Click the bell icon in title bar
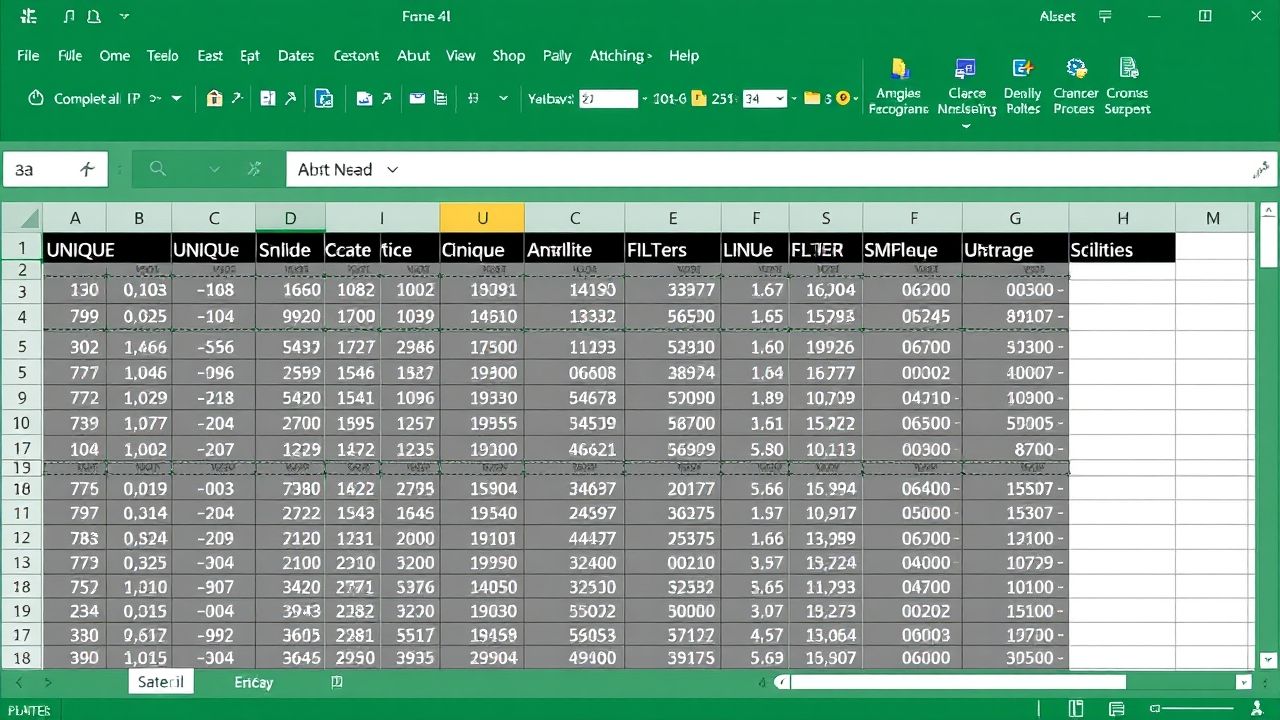This screenshot has height=720, width=1280. (94, 16)
